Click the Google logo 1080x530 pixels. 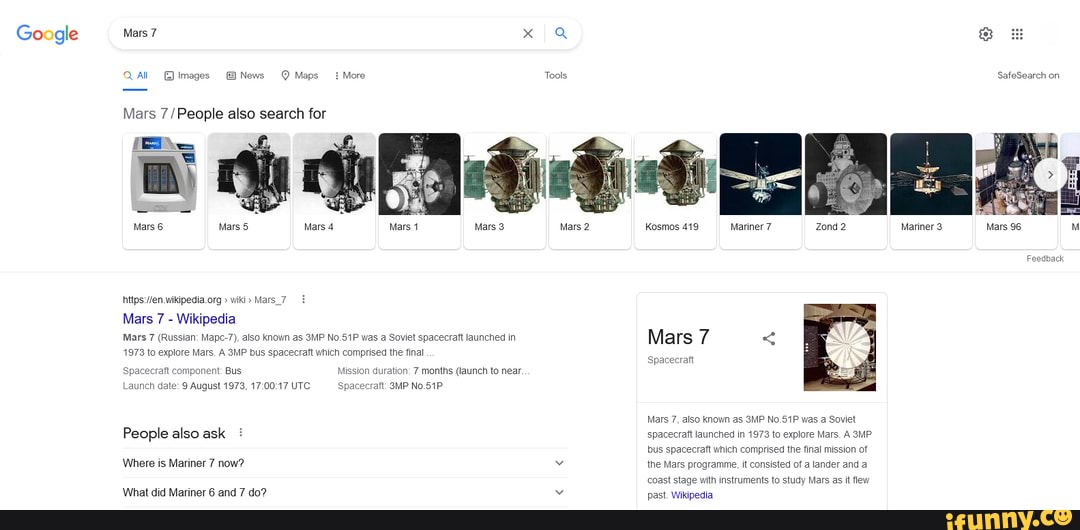tap(47, 34)
